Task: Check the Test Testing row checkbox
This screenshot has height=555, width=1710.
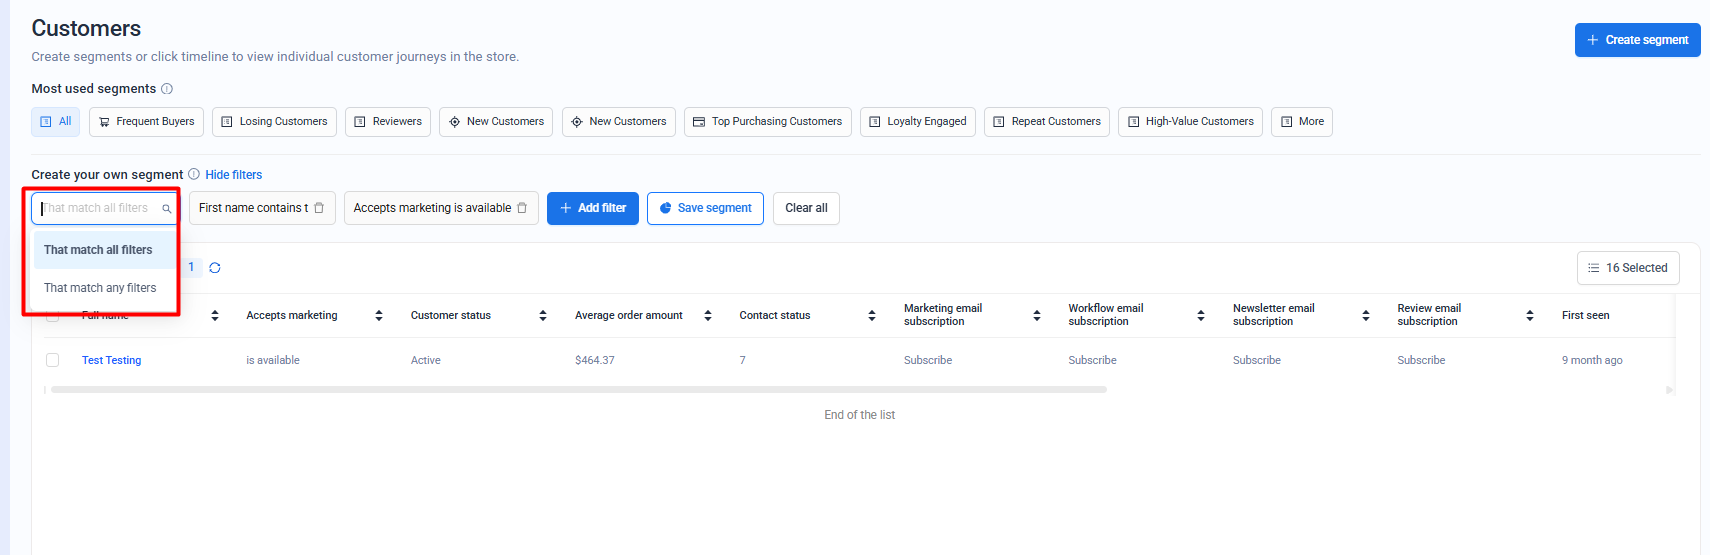Action: (x=53, y=360)
